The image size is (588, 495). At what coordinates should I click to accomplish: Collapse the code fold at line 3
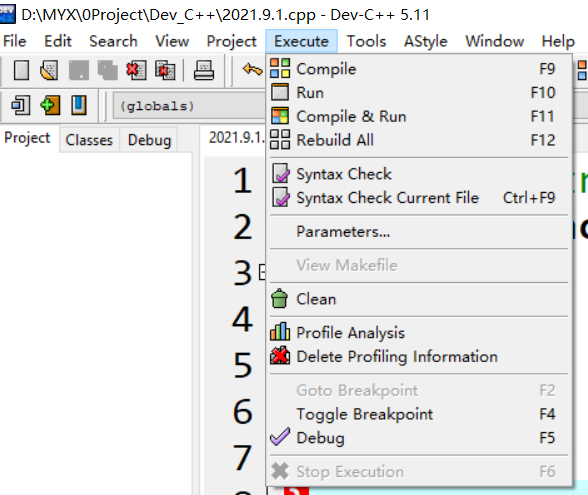point(262,272)
